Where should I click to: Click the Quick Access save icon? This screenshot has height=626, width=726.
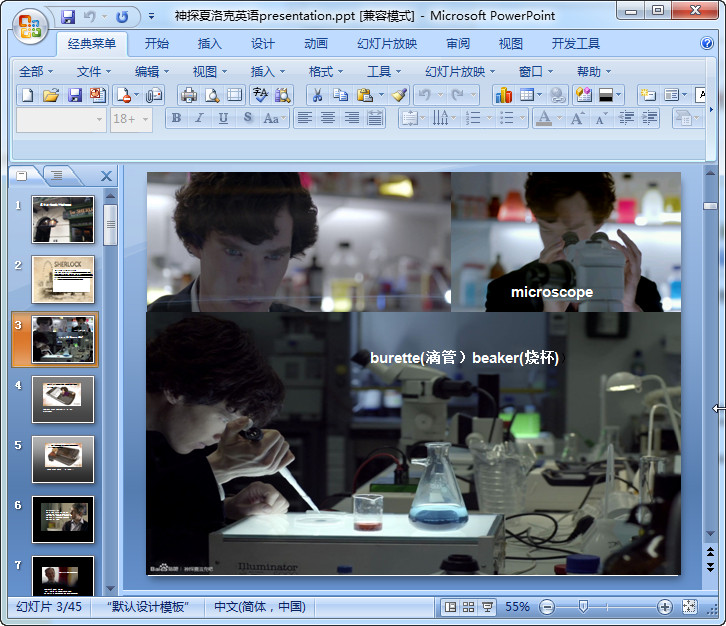[68, 18]
